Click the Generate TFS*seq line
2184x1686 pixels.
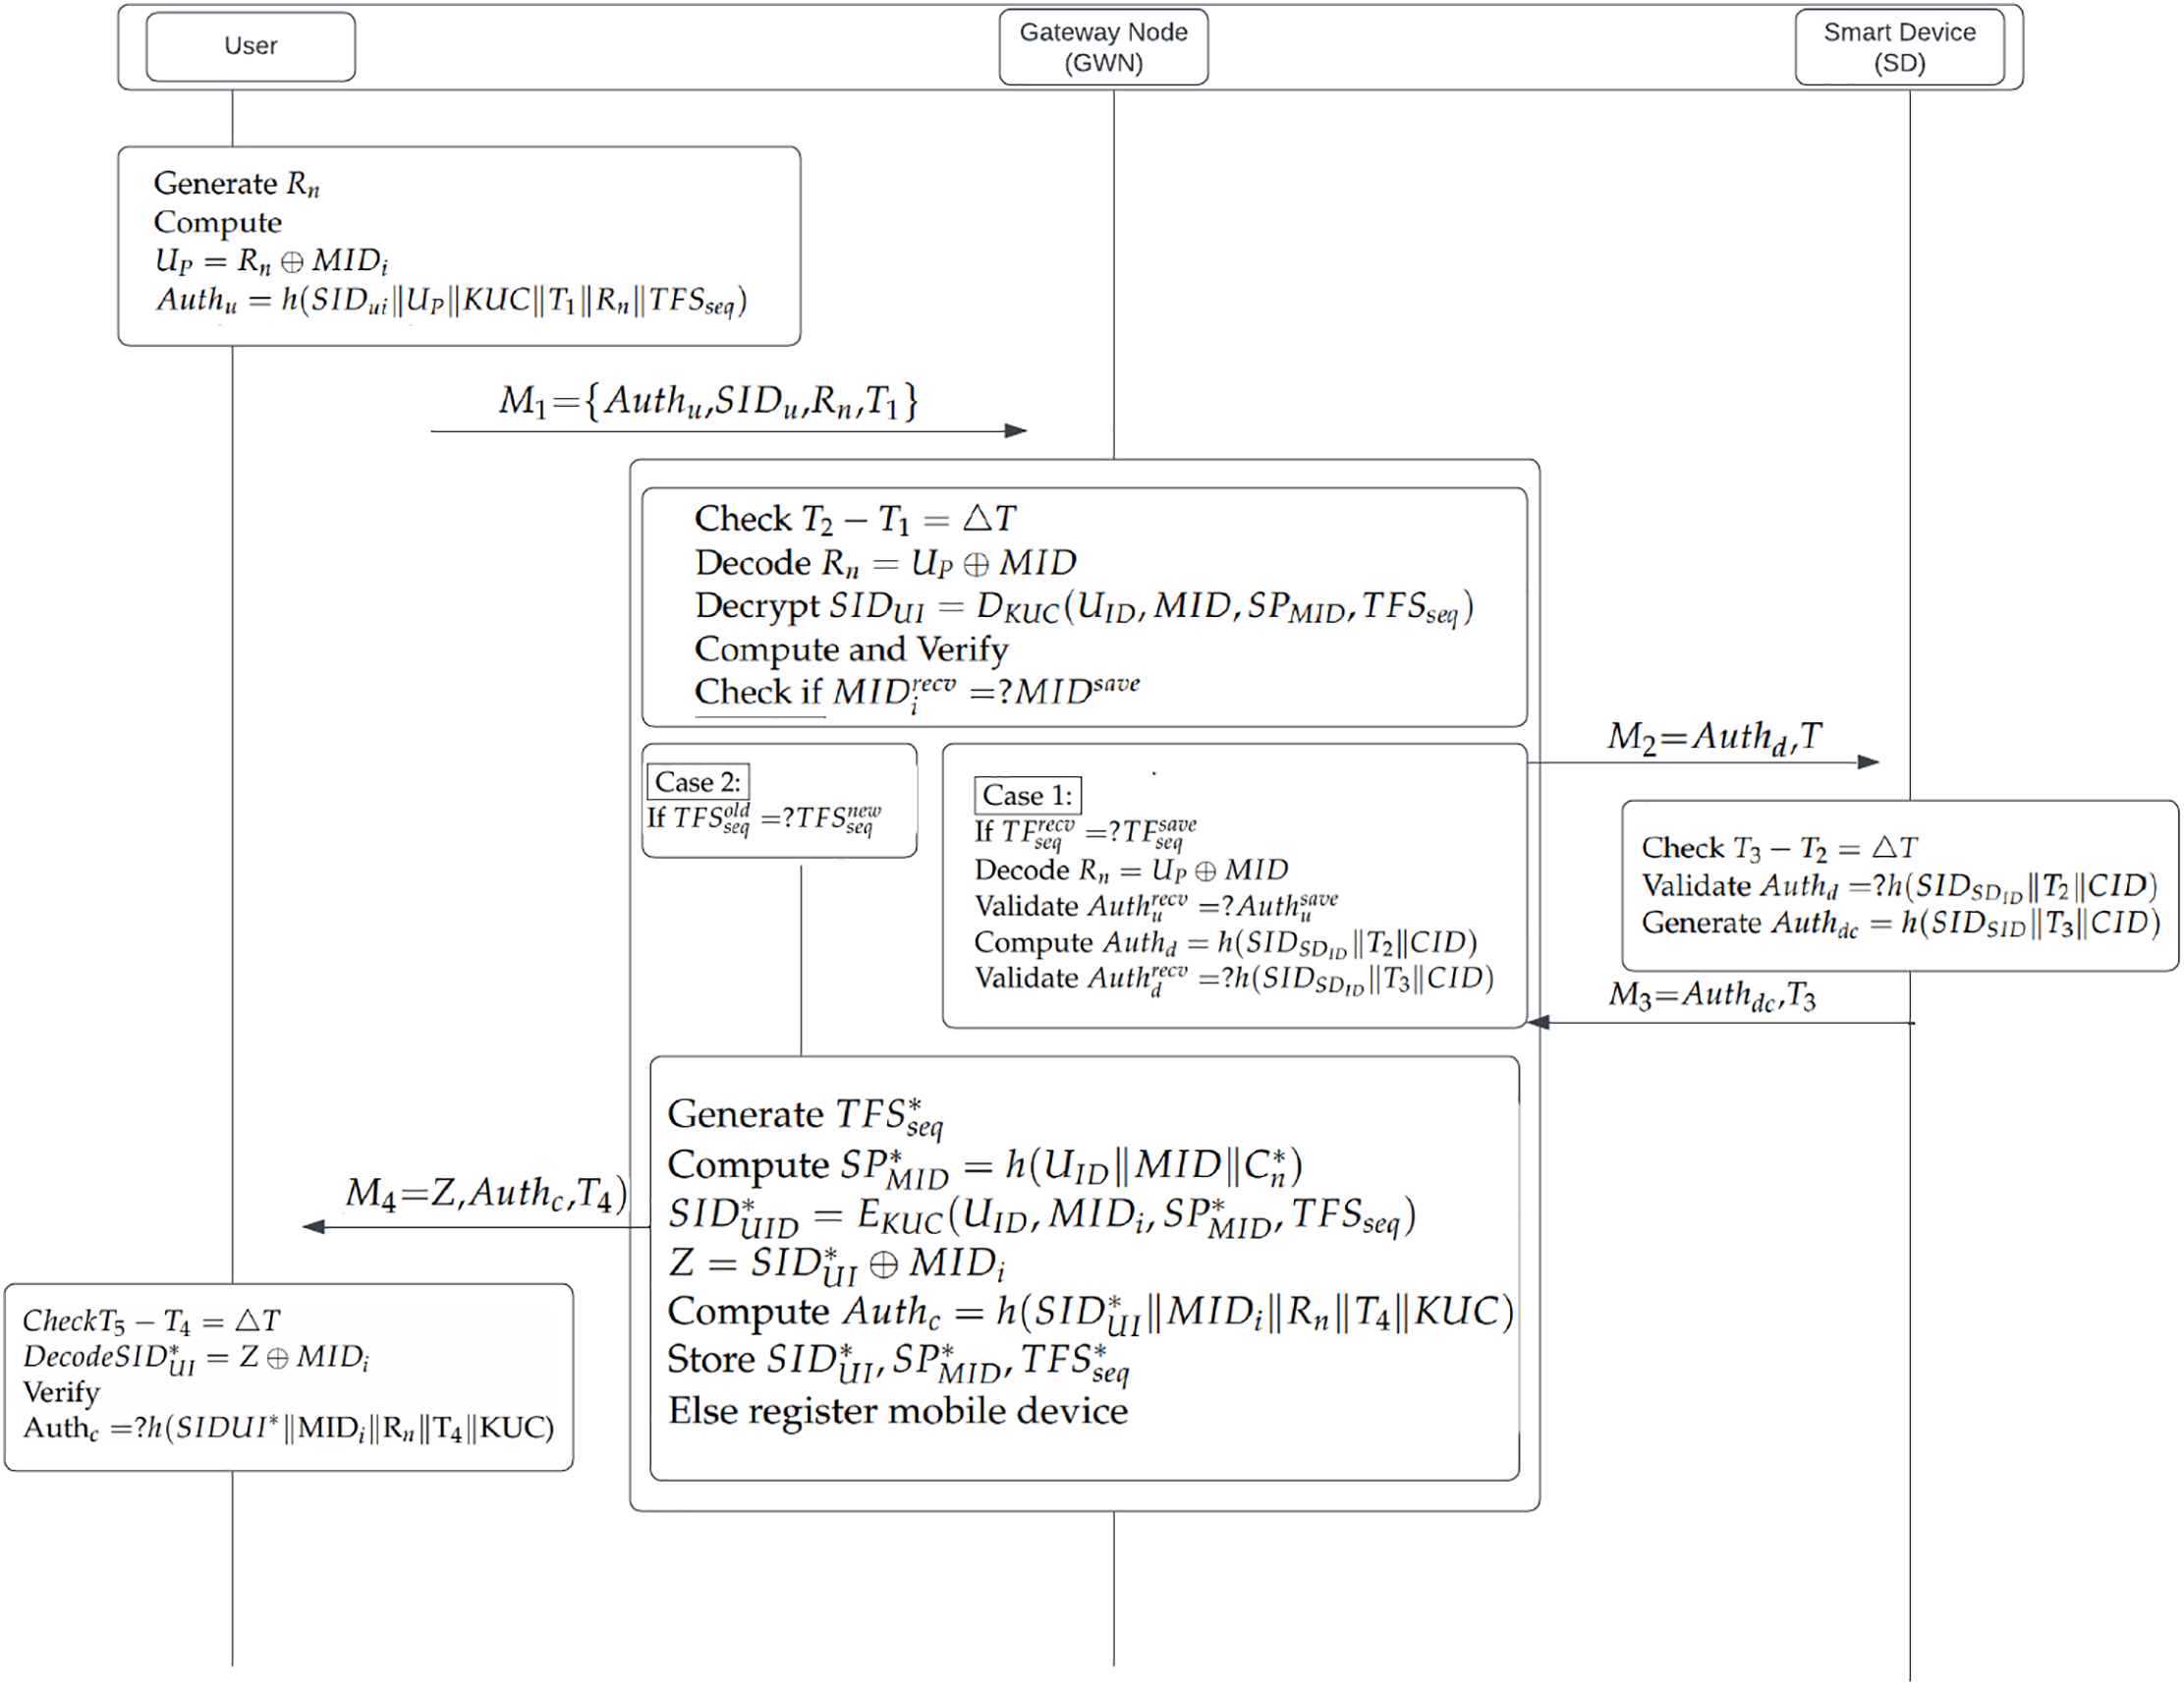[x=805, y=1115]
